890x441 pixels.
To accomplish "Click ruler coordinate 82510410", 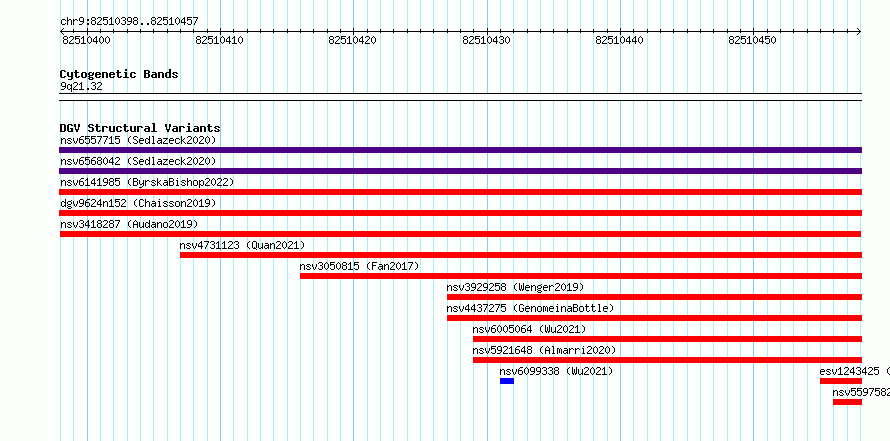I will tap(219, 40).
